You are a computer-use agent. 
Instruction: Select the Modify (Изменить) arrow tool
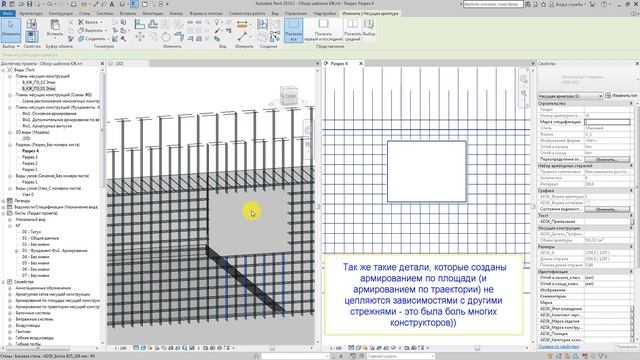click(10, 30)
